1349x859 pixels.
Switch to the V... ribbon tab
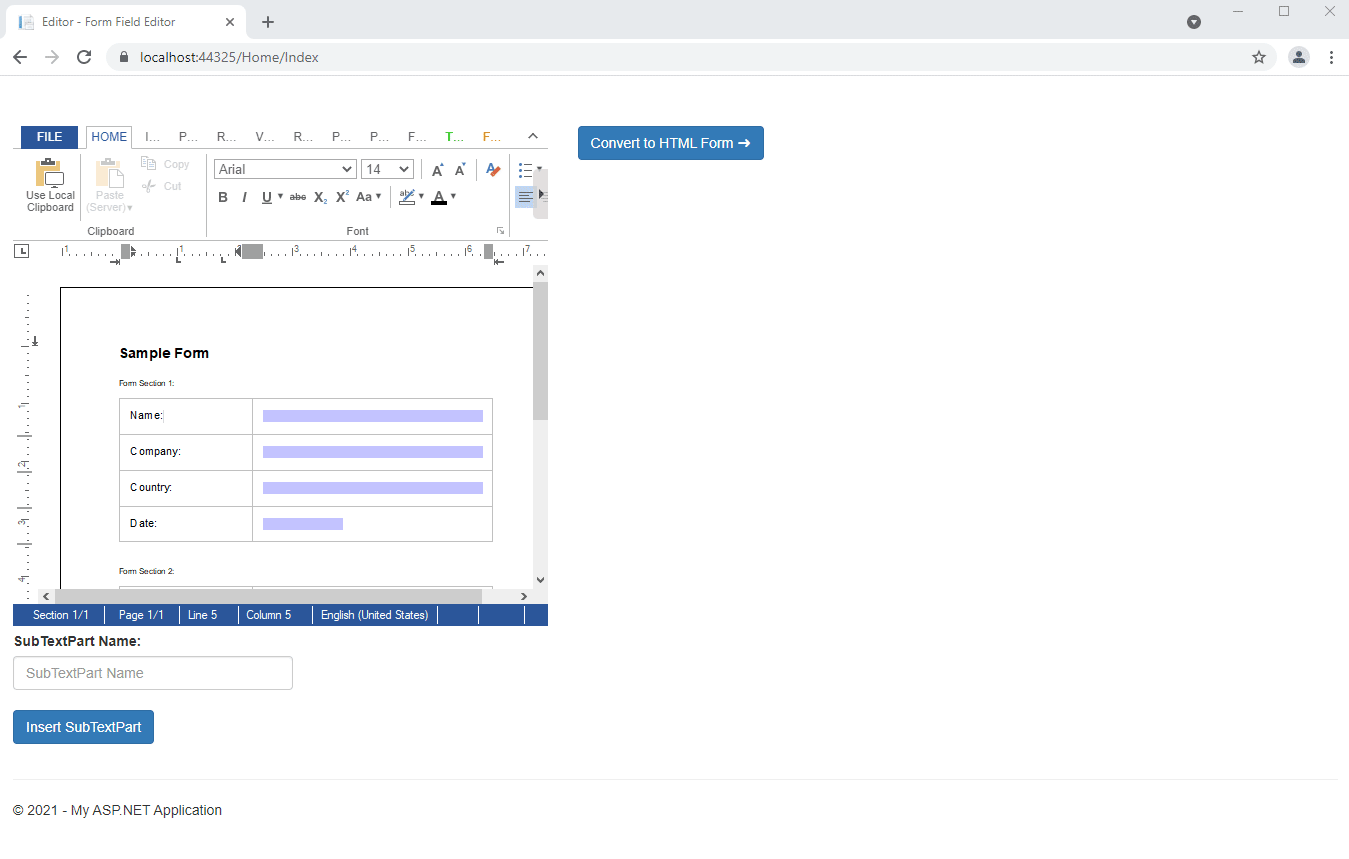point(264,137)
